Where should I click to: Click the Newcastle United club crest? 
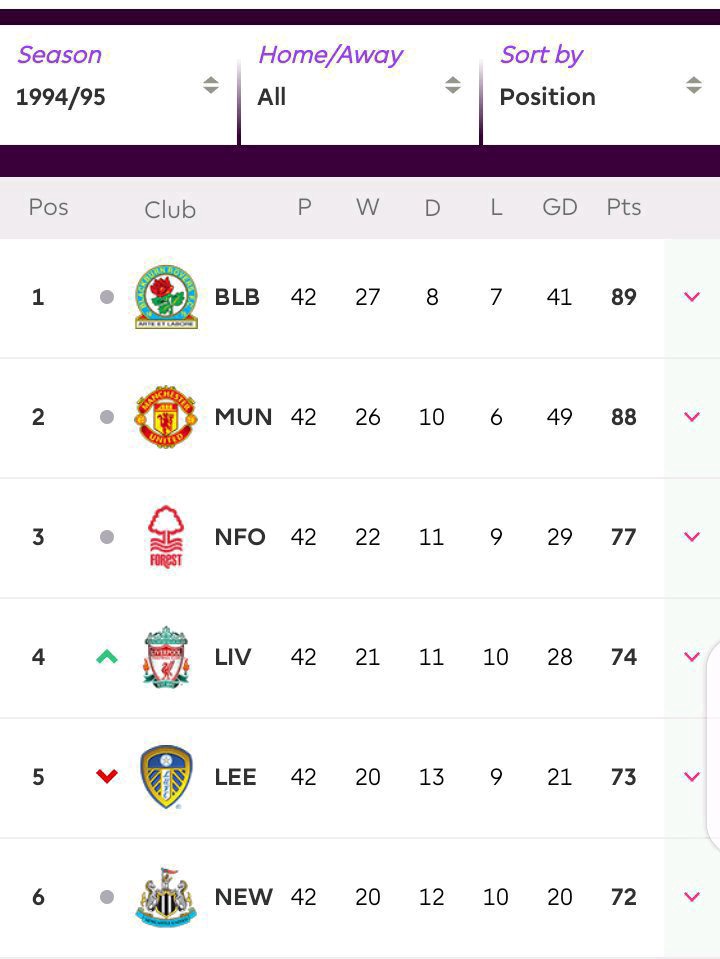tap(166, 897)
